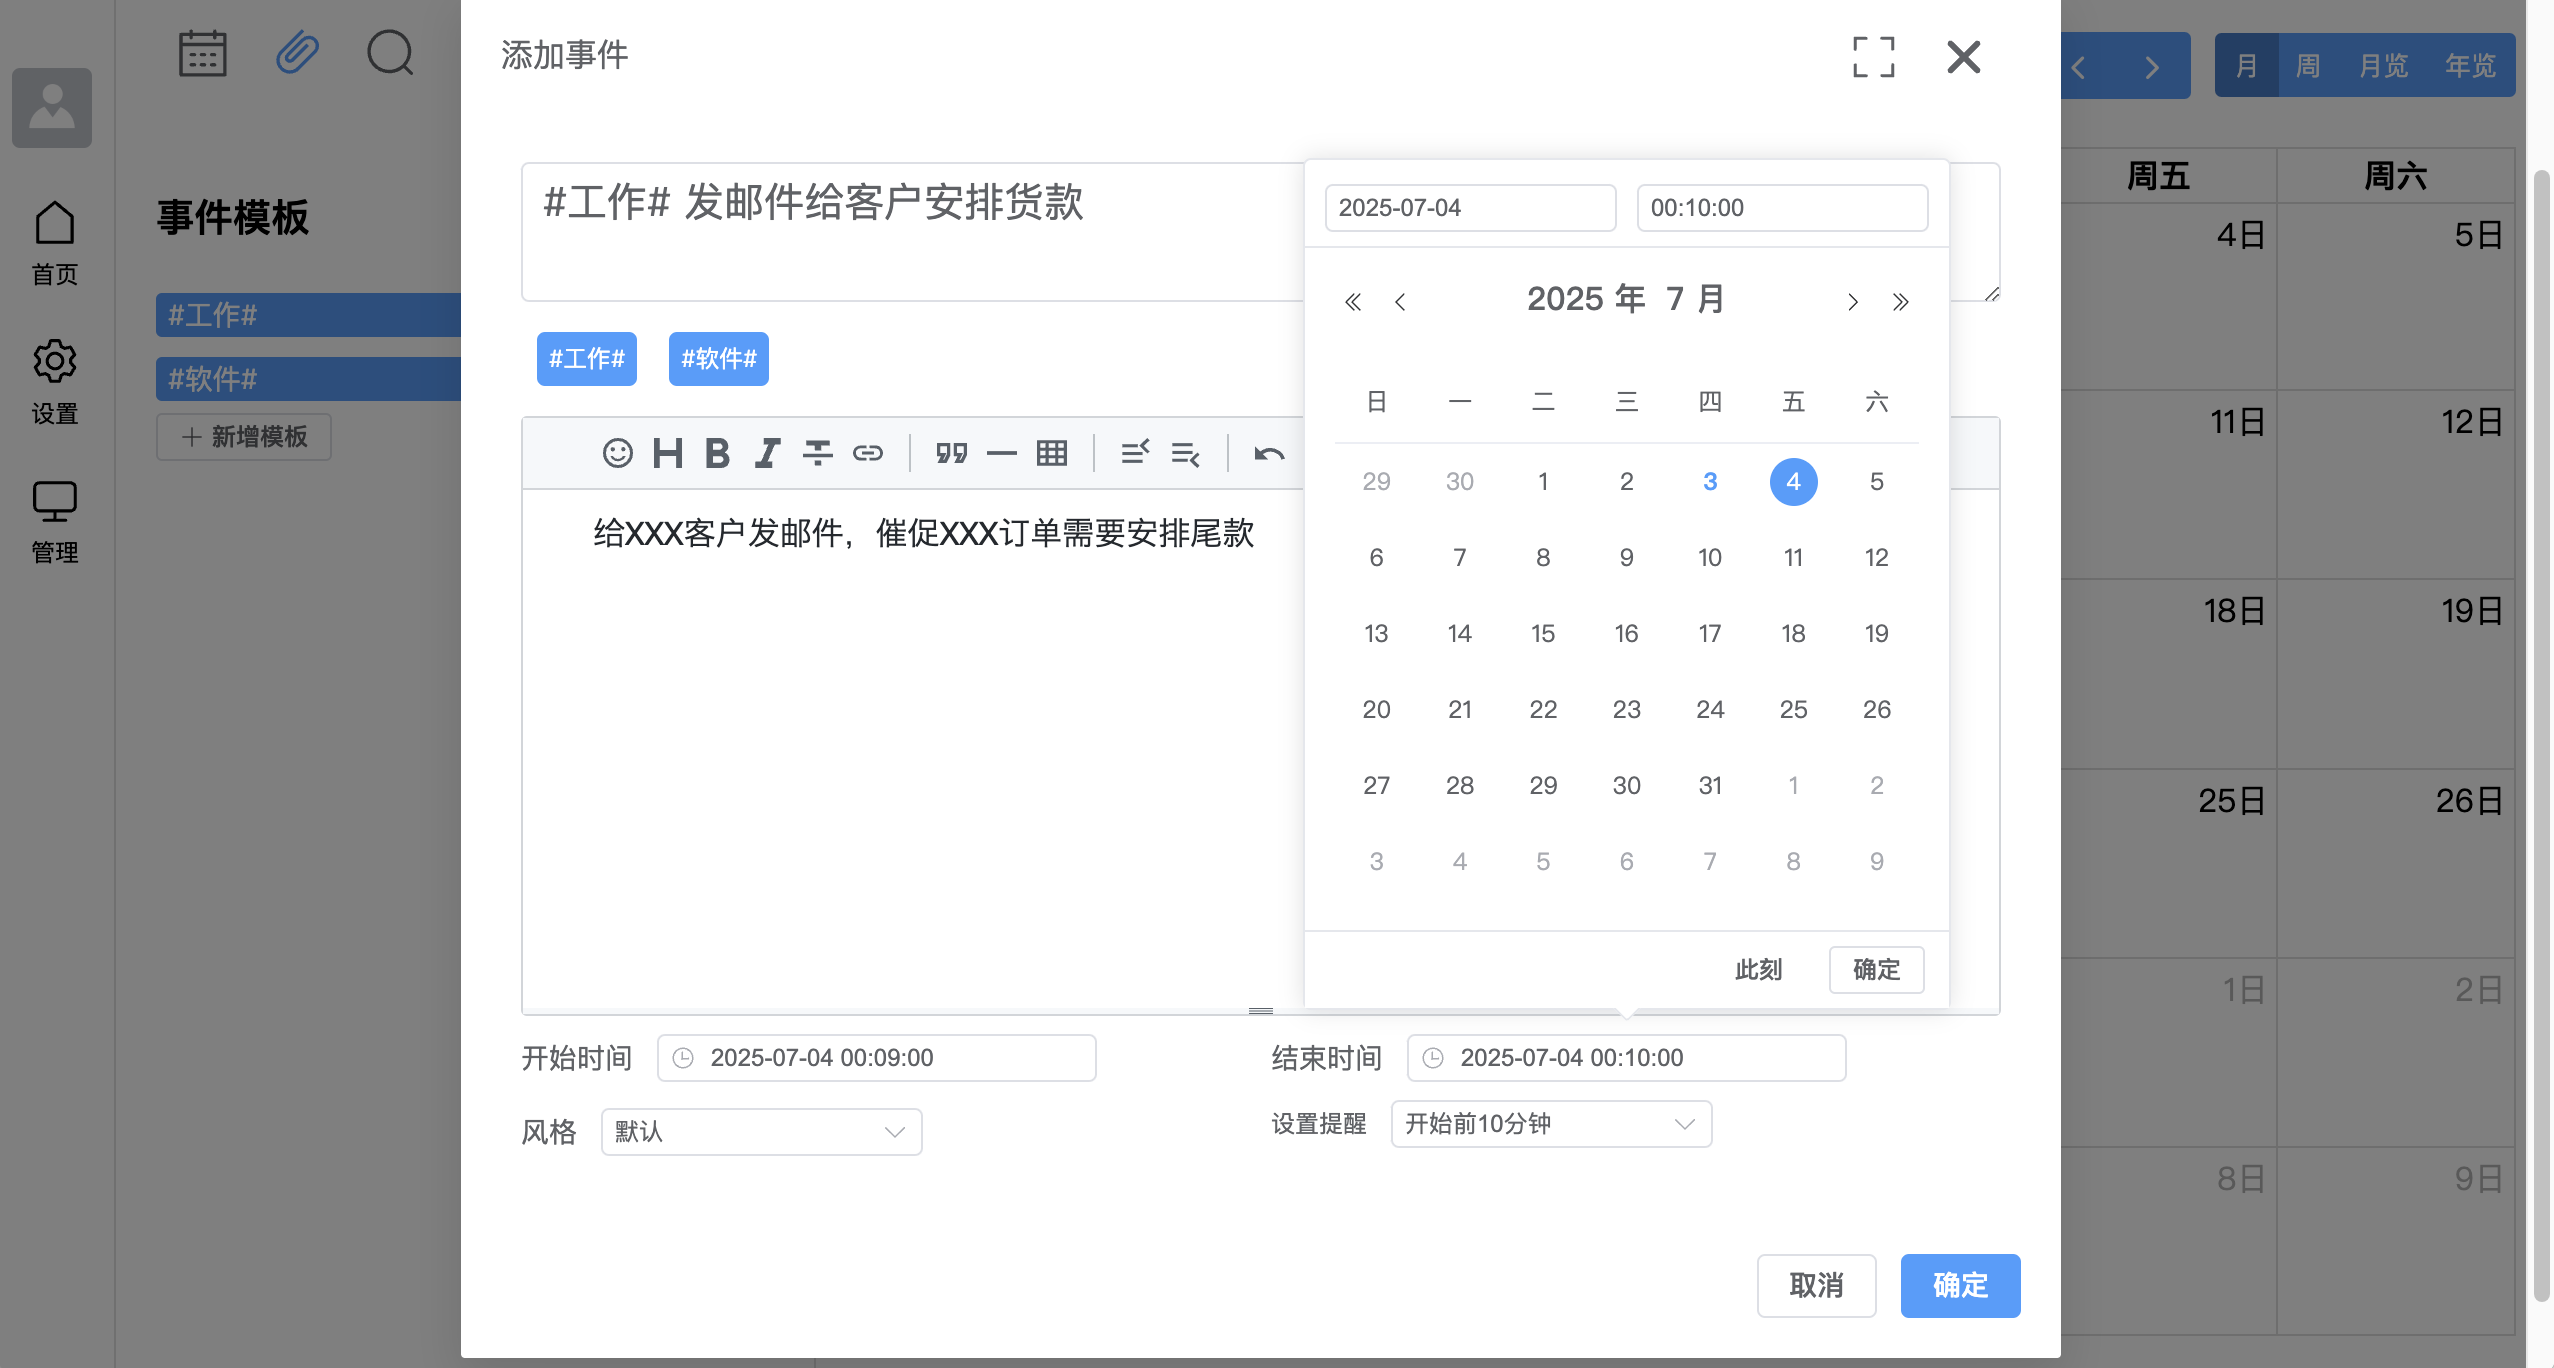Image resolution: width=2554 pixels, height=1368 pixels.
Task: Select July 4 highlighted date
Action: (x=1793, y=482)
